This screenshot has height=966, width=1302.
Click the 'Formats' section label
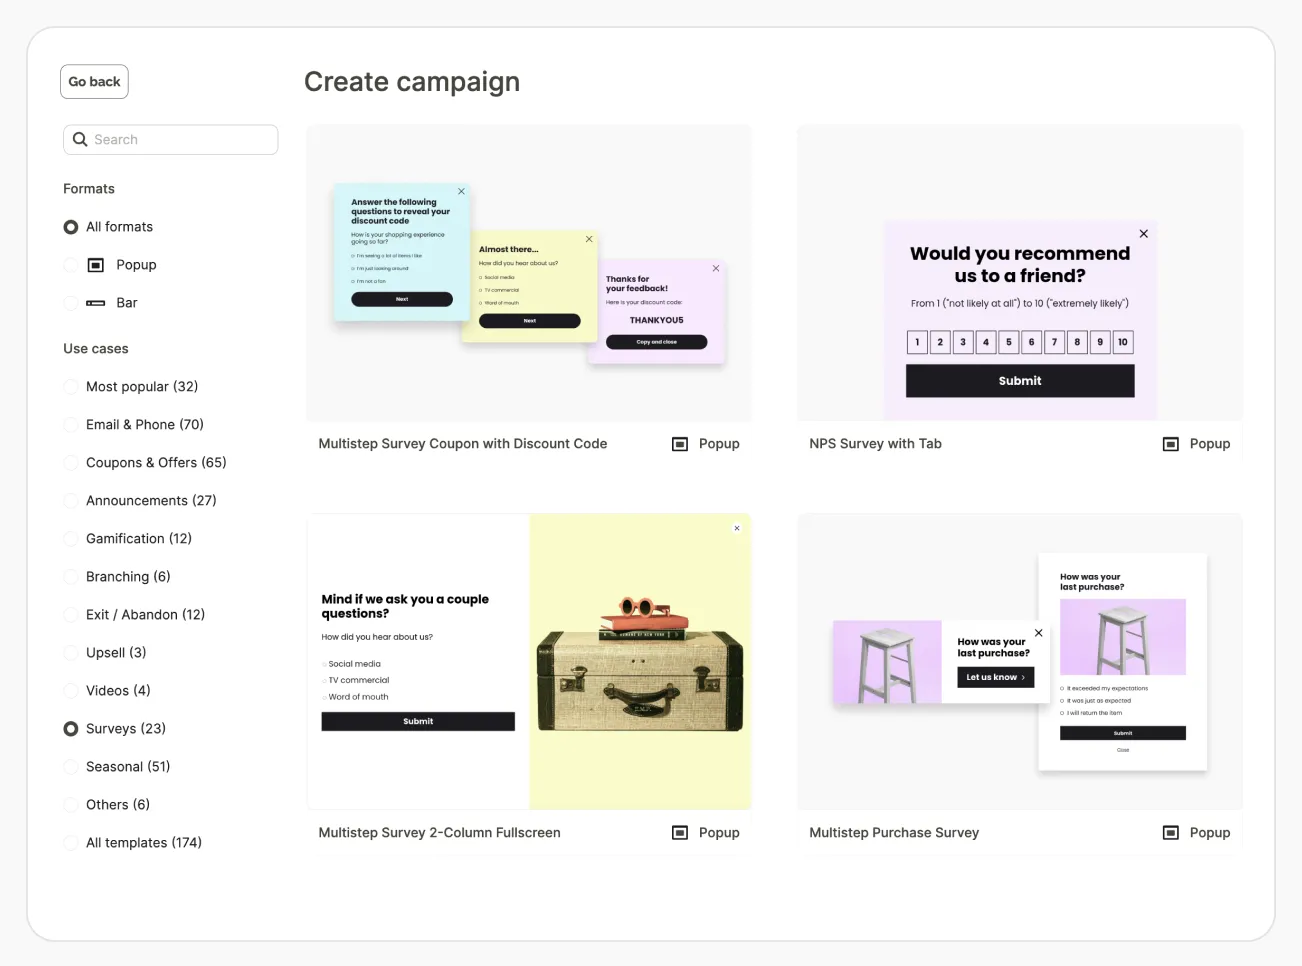pyautogui.click(x=89, y=189)
